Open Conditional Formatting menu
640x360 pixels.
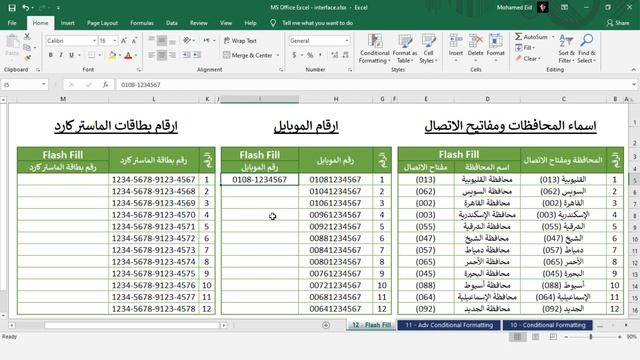tap(375, 49)
